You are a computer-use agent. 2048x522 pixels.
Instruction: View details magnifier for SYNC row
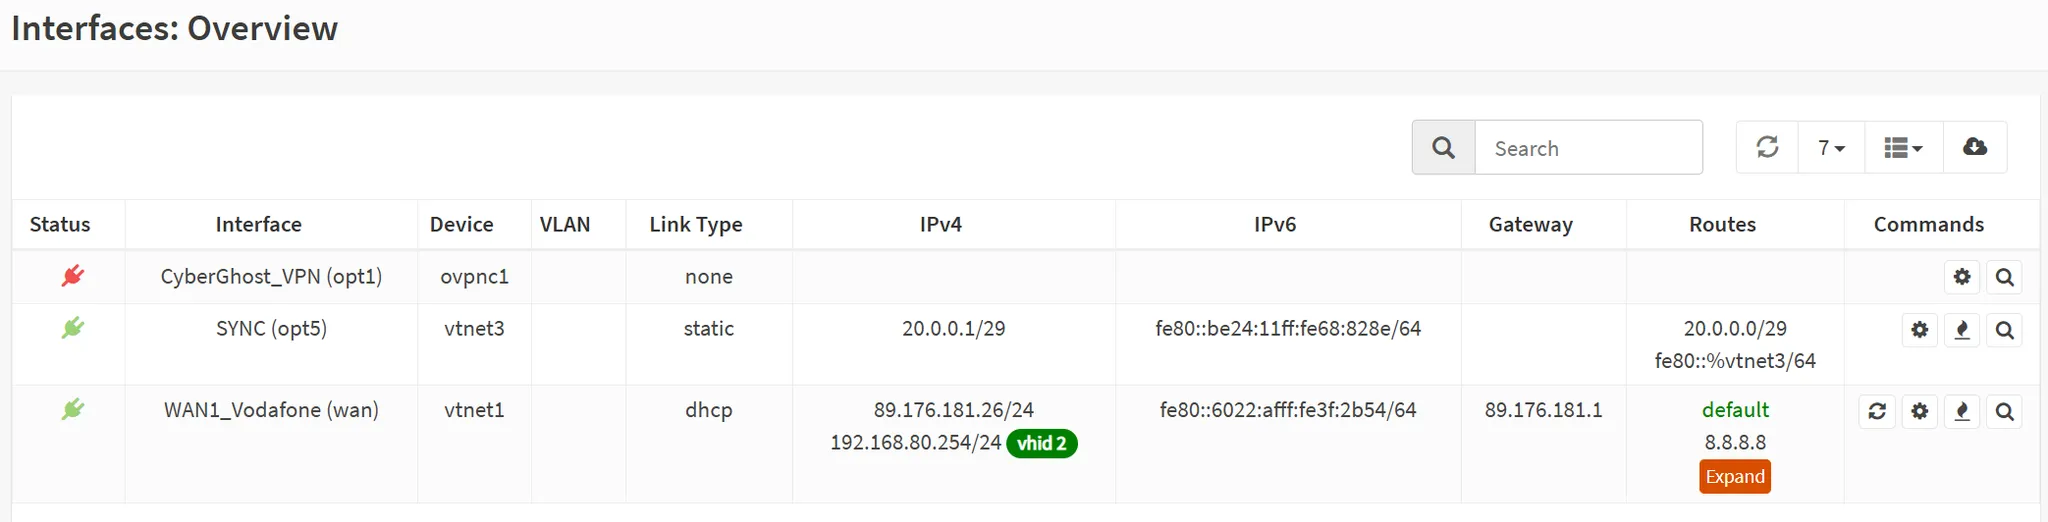(2005, 330)
